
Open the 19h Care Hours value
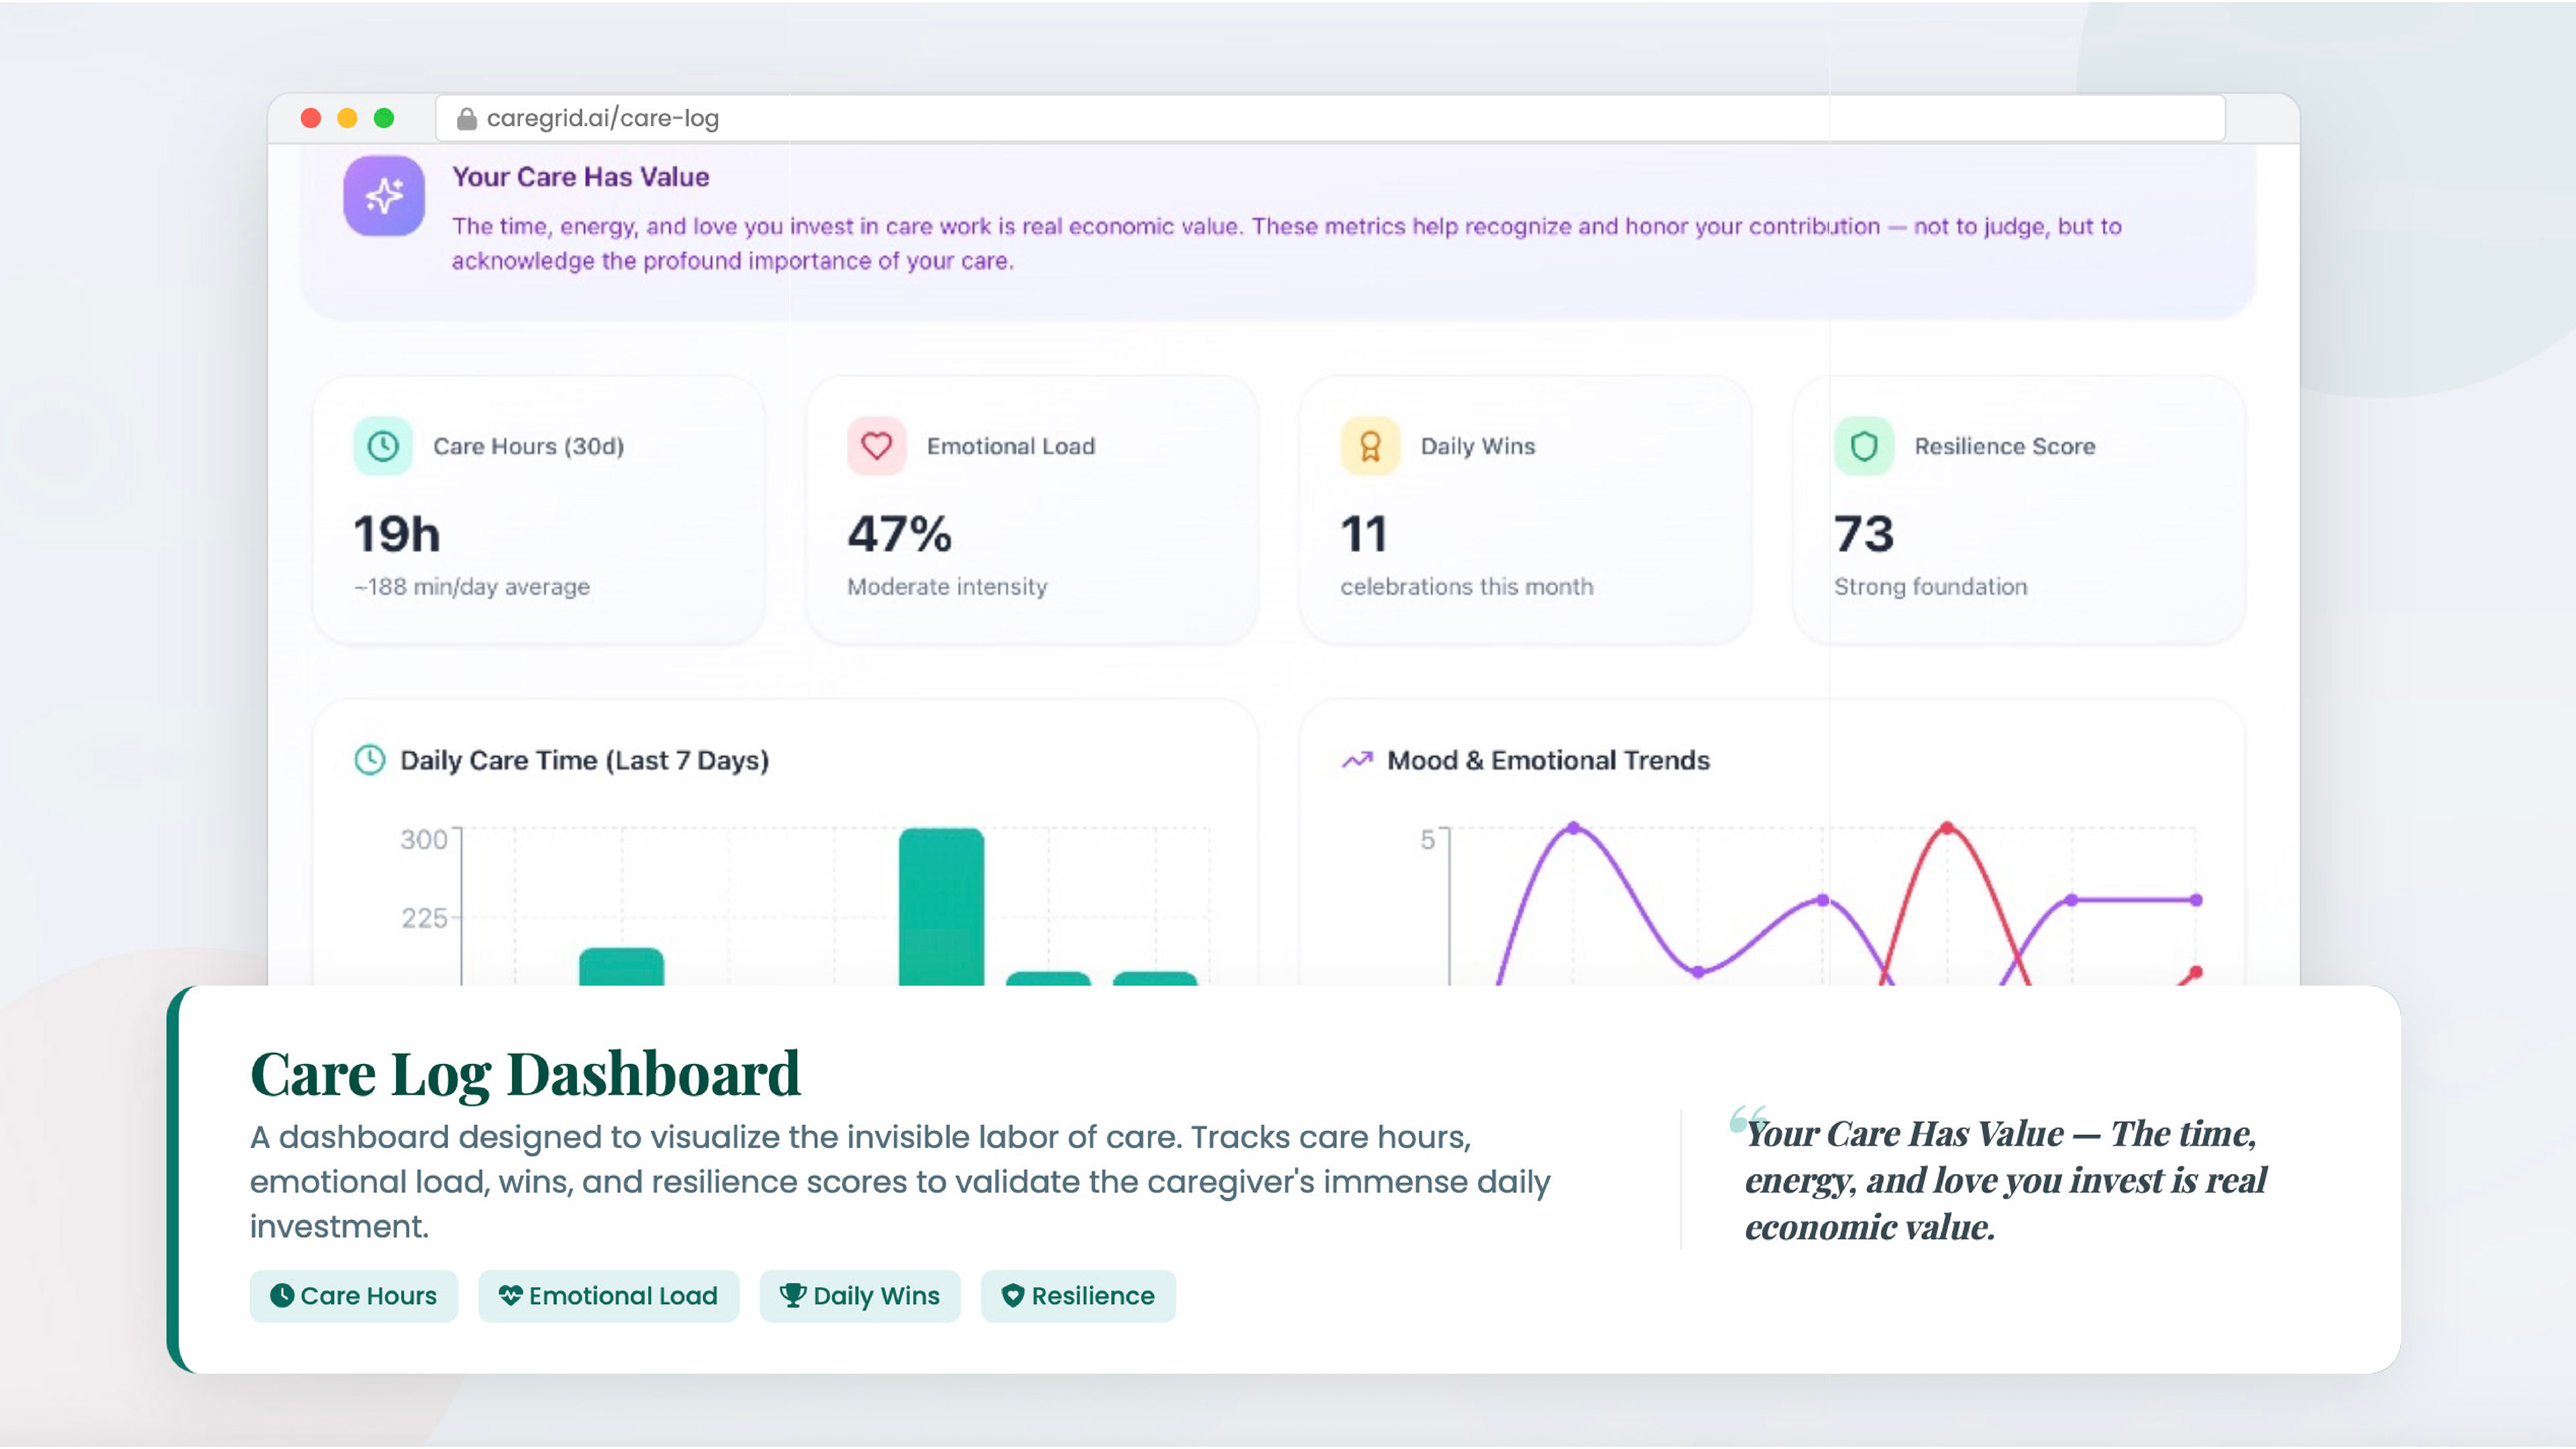(x=396, y=534)
